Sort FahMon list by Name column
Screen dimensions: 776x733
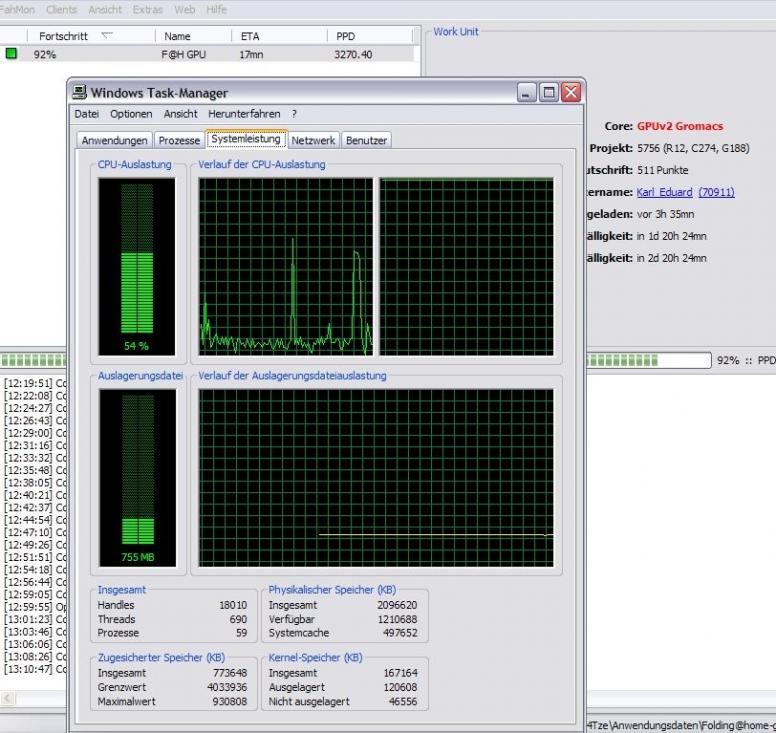point(193,36)
